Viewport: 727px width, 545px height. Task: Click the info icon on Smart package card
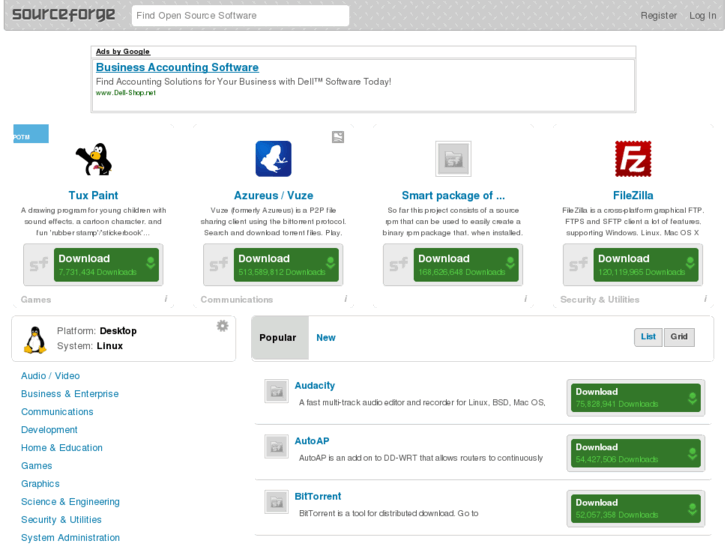[x=525, y=299]
